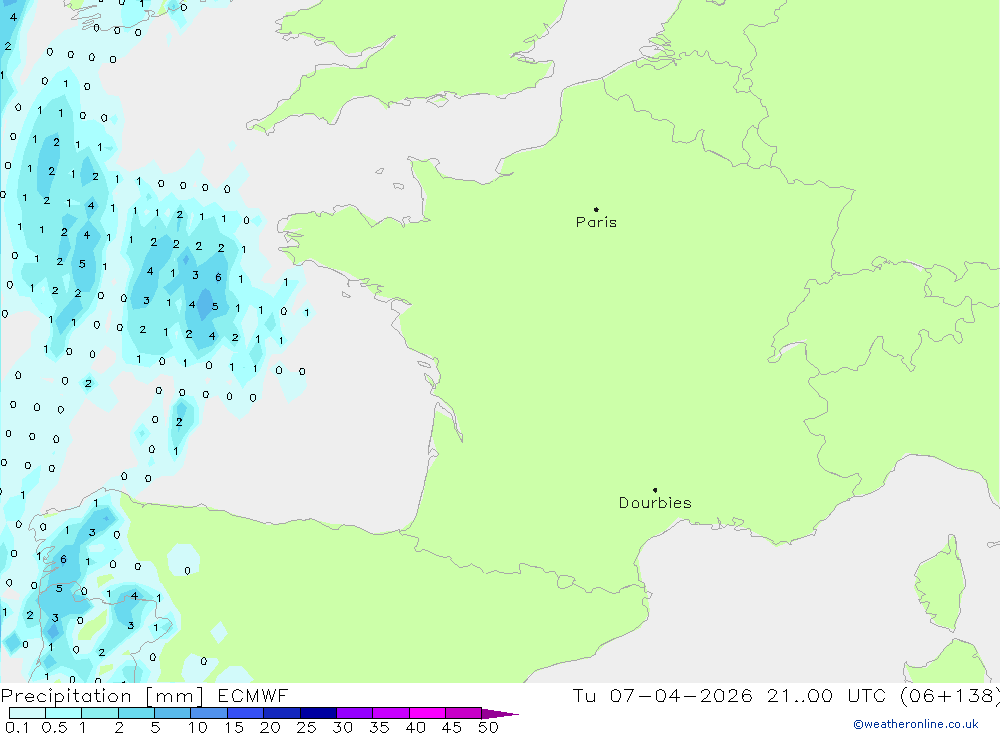This screenshot has width=1000, height=733.
Task: Click the over-50 mm legend arrow tip
Action: tap(500, 714)
